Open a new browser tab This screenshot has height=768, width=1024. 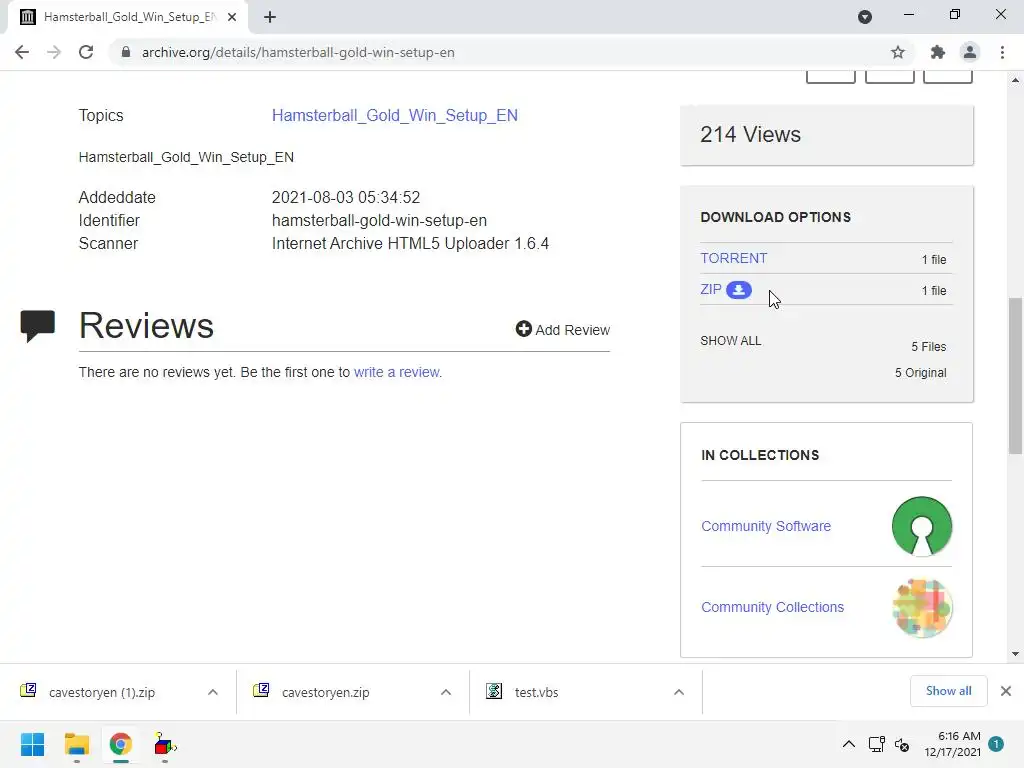[270, 17]
